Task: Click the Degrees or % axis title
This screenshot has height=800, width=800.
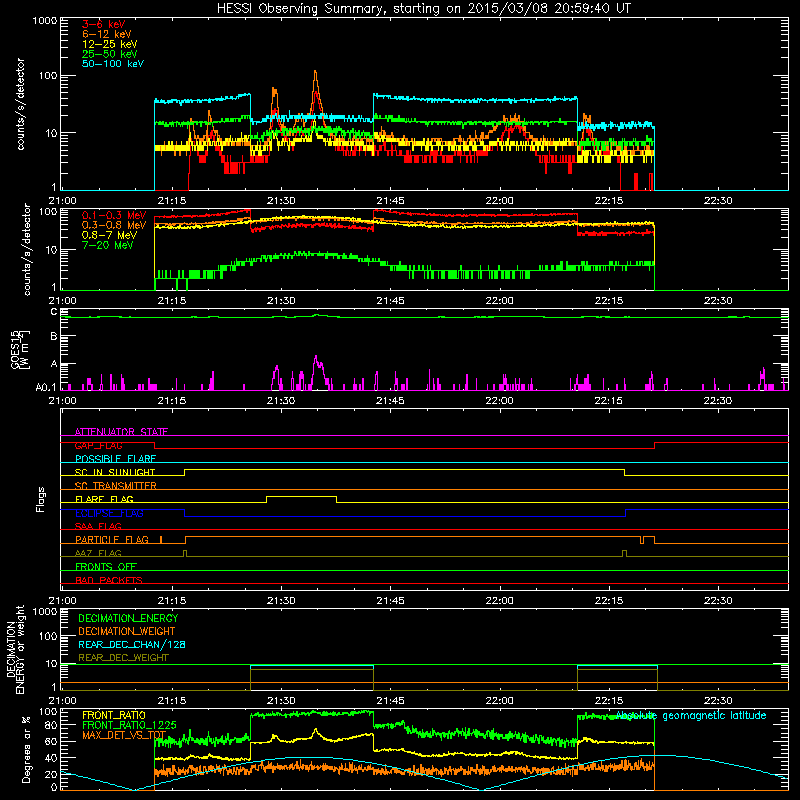Action: (x=26, y=749)
